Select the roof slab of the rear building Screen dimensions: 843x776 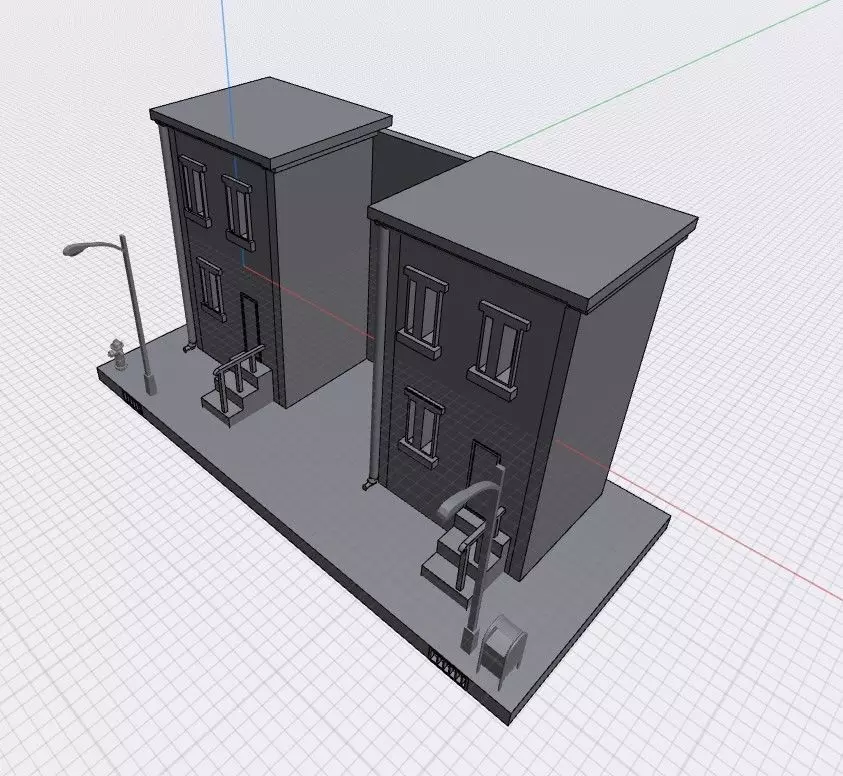[x=270, y=123]
